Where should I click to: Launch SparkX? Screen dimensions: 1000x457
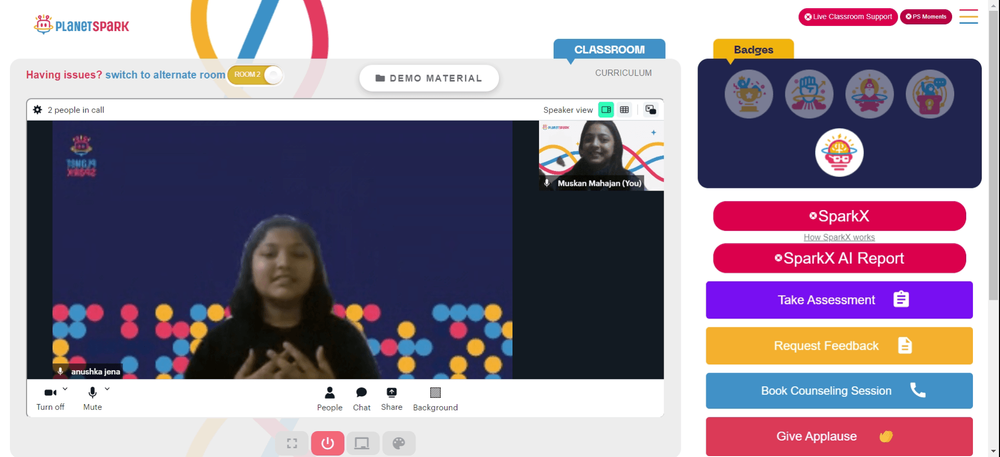(839, 216)
